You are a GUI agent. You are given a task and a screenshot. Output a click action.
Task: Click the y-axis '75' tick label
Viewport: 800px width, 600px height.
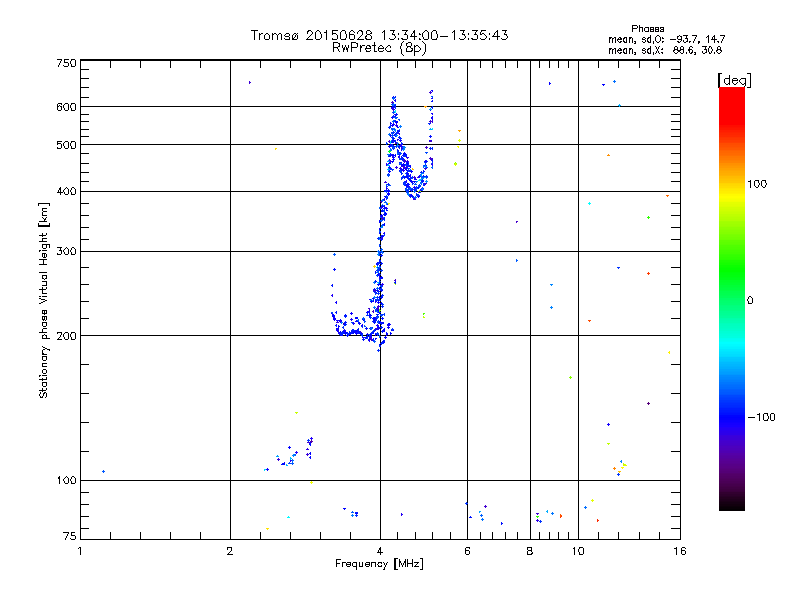(70, 536)
